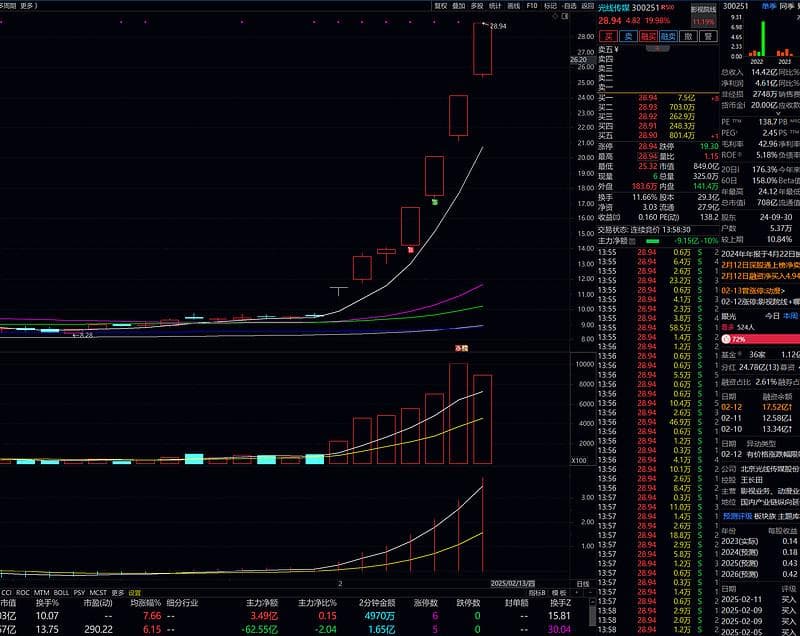Select the MTM indicator tab
This screenshot has height=636, width=800.
click(x=41, y=593)
